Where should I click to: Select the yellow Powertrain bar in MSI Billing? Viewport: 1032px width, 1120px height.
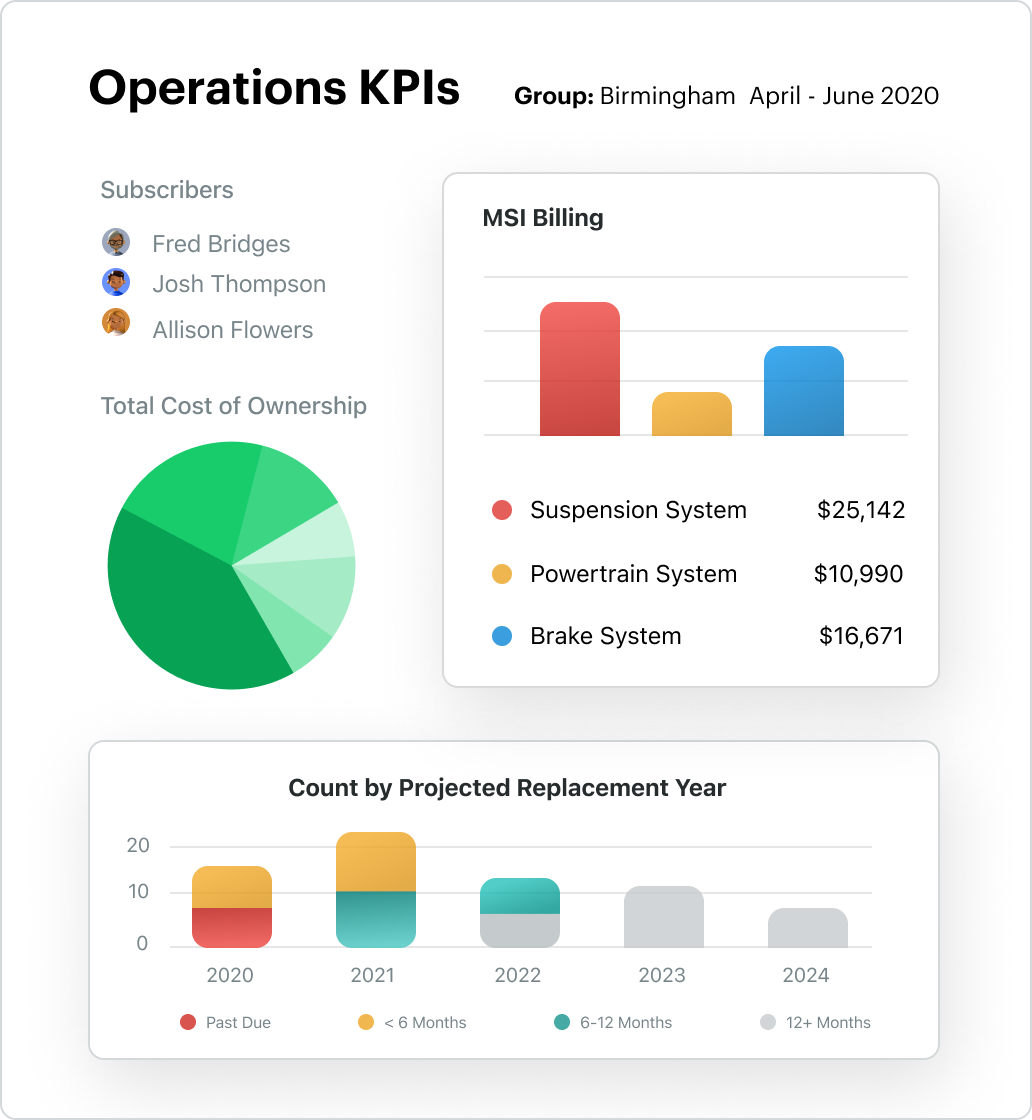coord(692,414)
